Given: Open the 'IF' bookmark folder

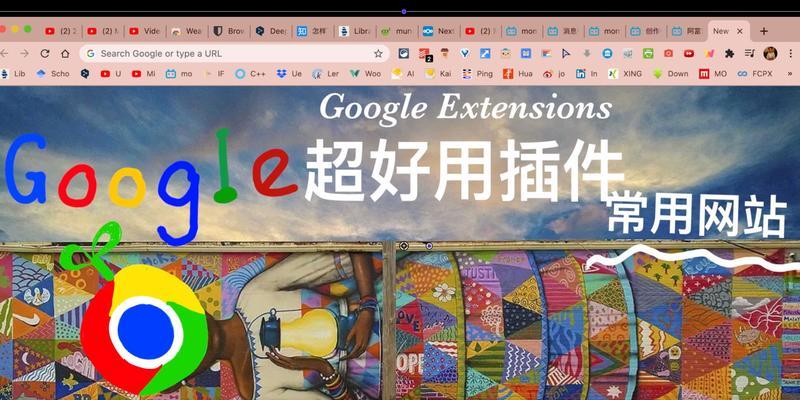Looking at the screenshot, I should click(214, 74).
